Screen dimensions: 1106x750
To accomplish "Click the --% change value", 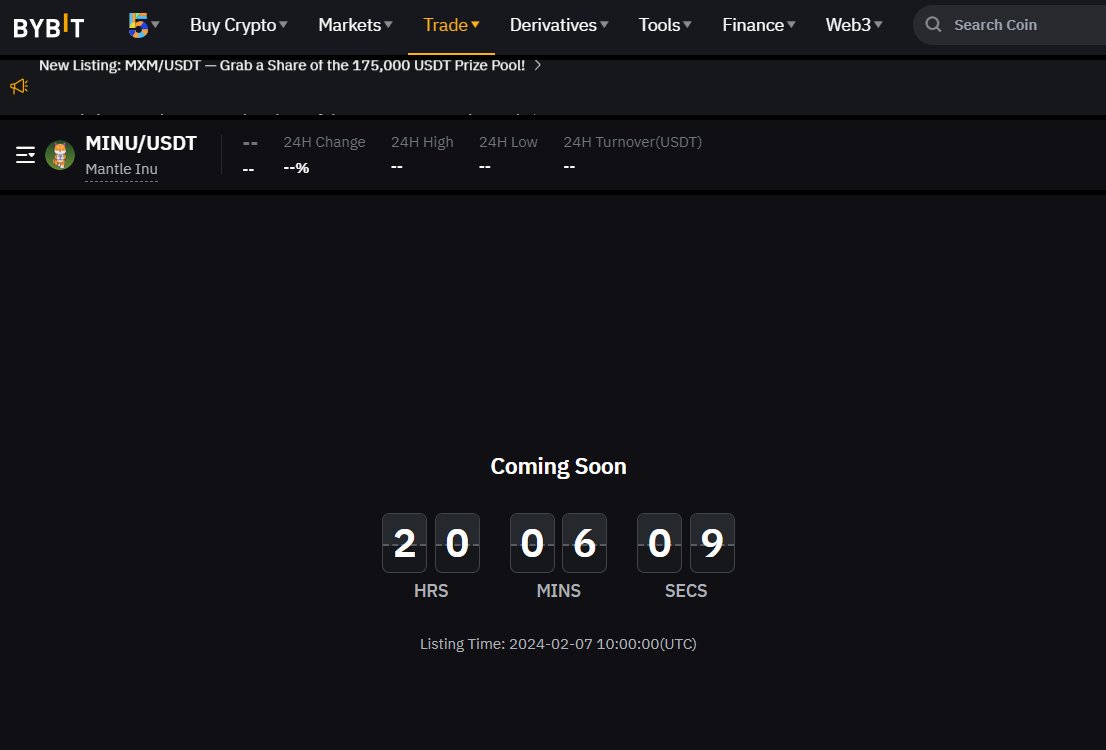I will pyautogui.click(x=296, y=168).
